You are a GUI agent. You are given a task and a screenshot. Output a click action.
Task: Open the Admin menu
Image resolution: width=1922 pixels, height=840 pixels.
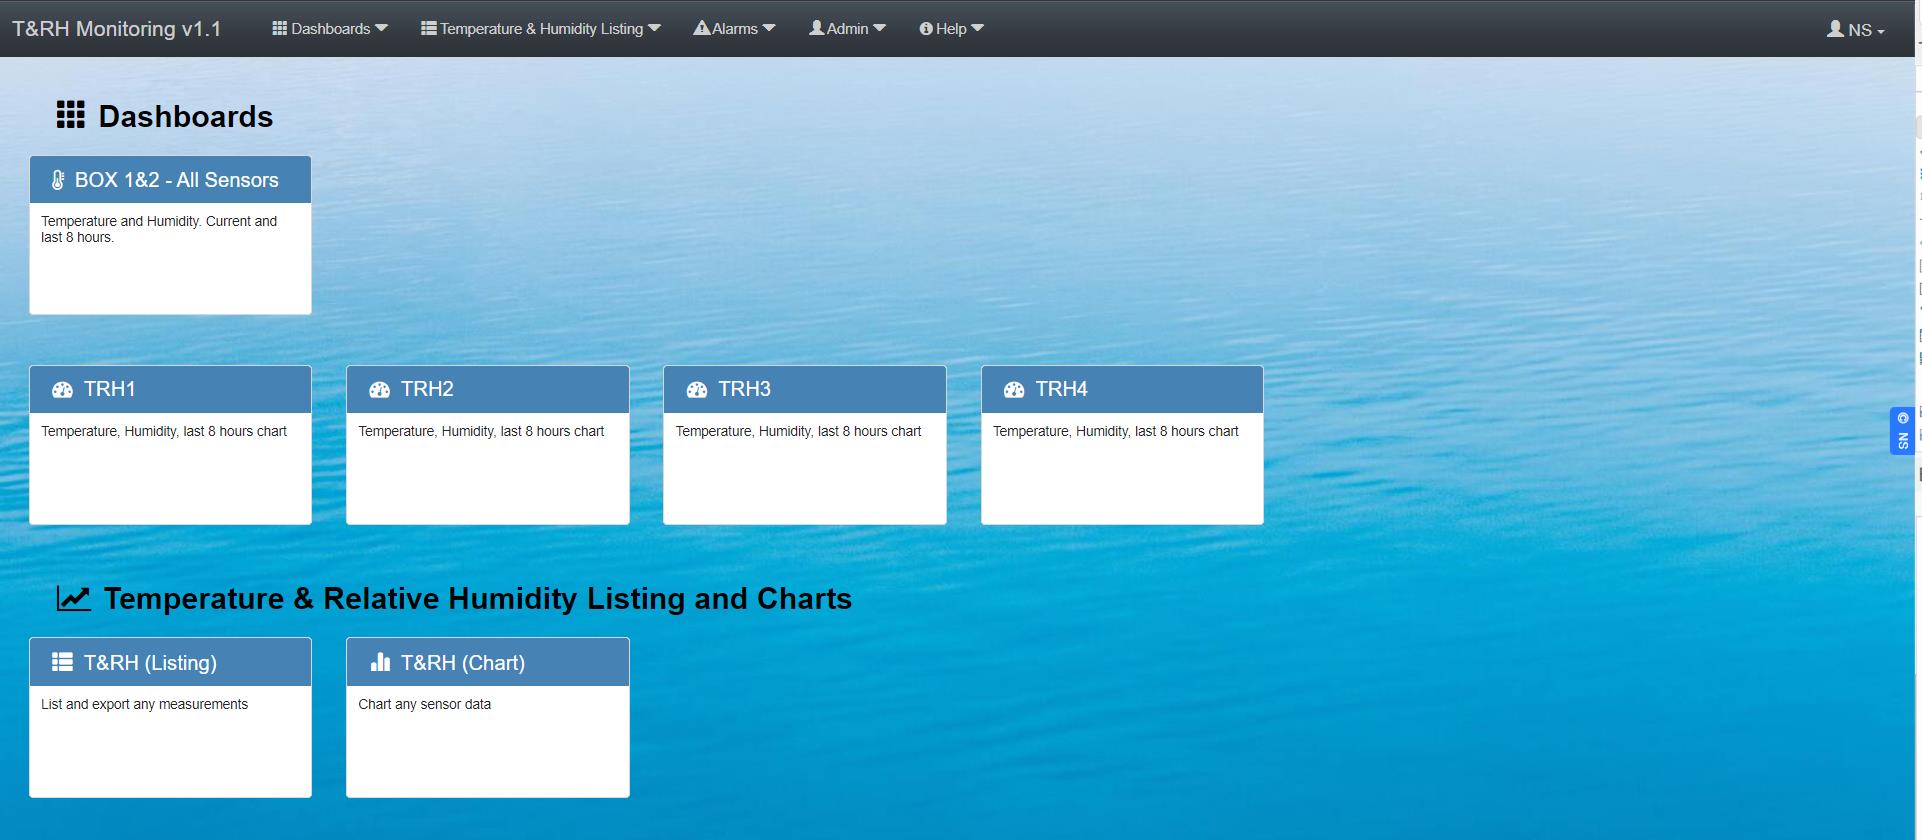pyautogui.click(x=847, y=29)
